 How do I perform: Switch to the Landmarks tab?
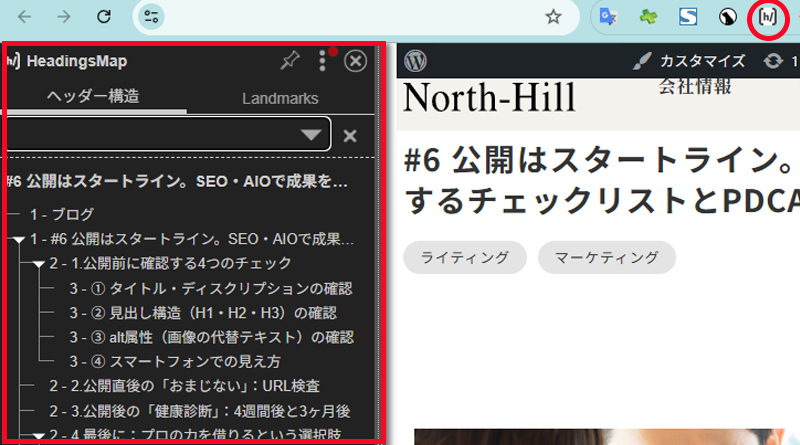[280, 98]
